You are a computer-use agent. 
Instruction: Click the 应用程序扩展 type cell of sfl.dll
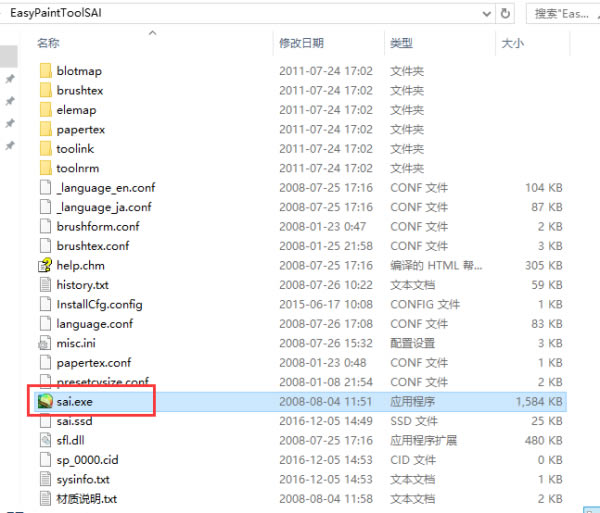tap(424, 441)
